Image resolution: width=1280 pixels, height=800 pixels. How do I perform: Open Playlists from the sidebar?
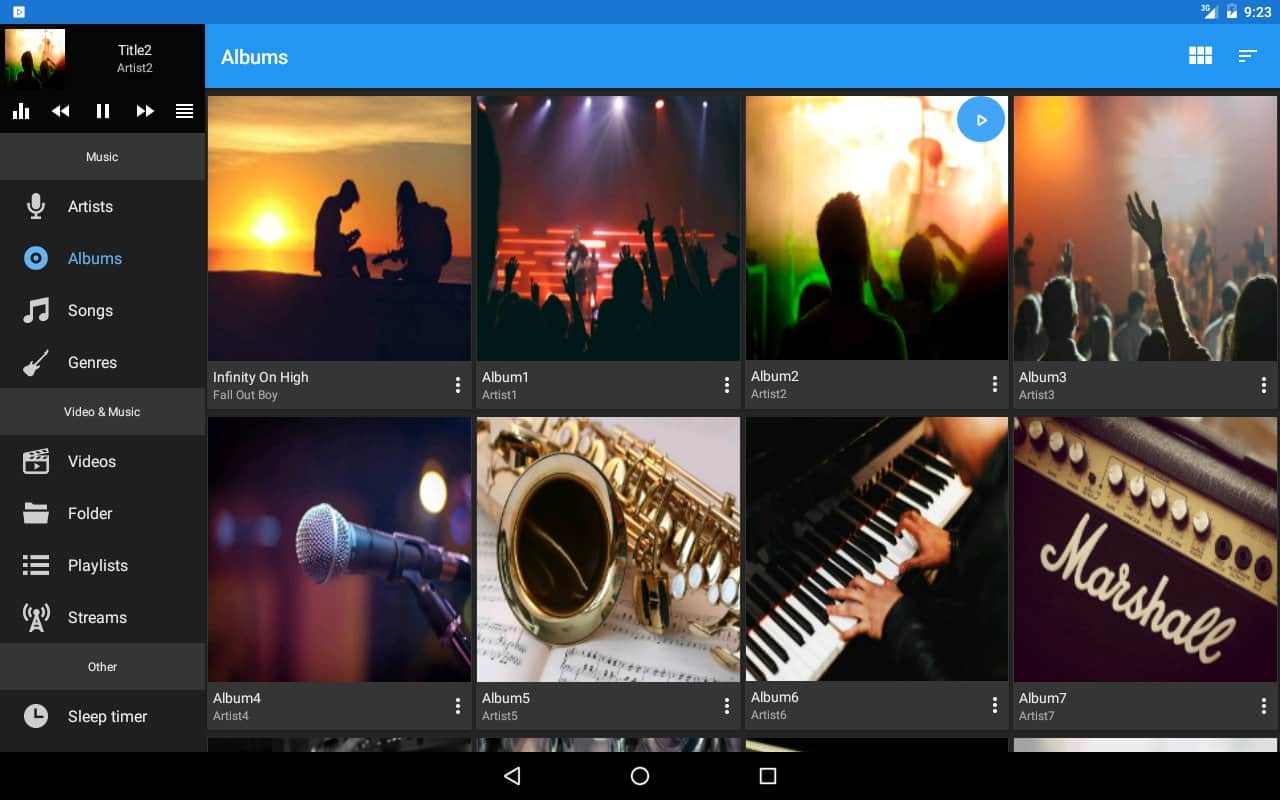click(x=97, y=566)
